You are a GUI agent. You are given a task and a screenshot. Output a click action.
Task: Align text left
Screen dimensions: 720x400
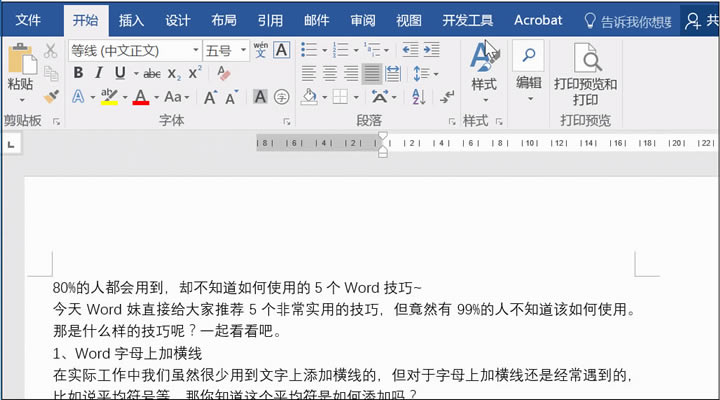tap(309, 73)
